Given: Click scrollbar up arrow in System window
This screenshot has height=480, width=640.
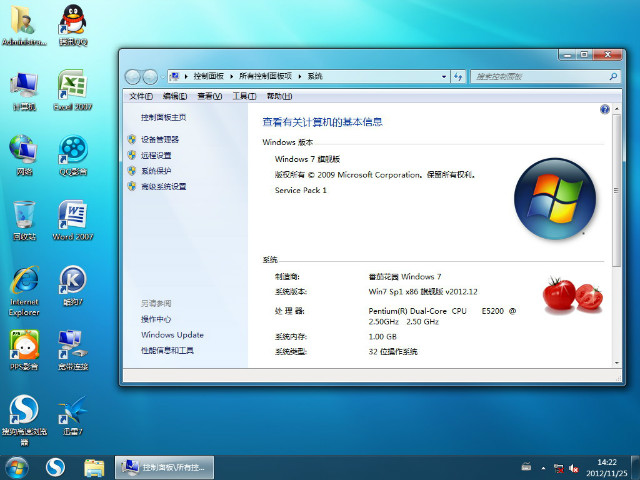Looking at the screenshot, I should (x=617, y=109).
